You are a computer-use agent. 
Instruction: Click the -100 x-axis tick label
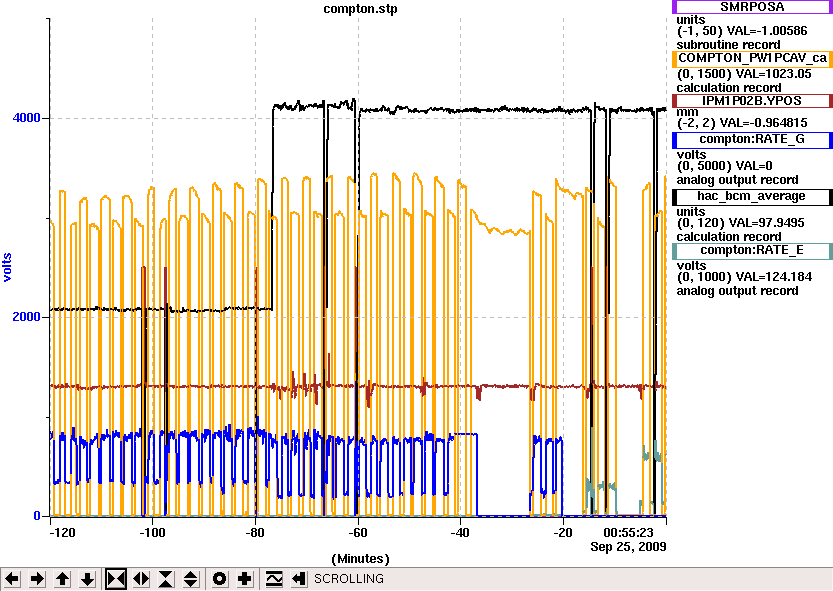152,533
